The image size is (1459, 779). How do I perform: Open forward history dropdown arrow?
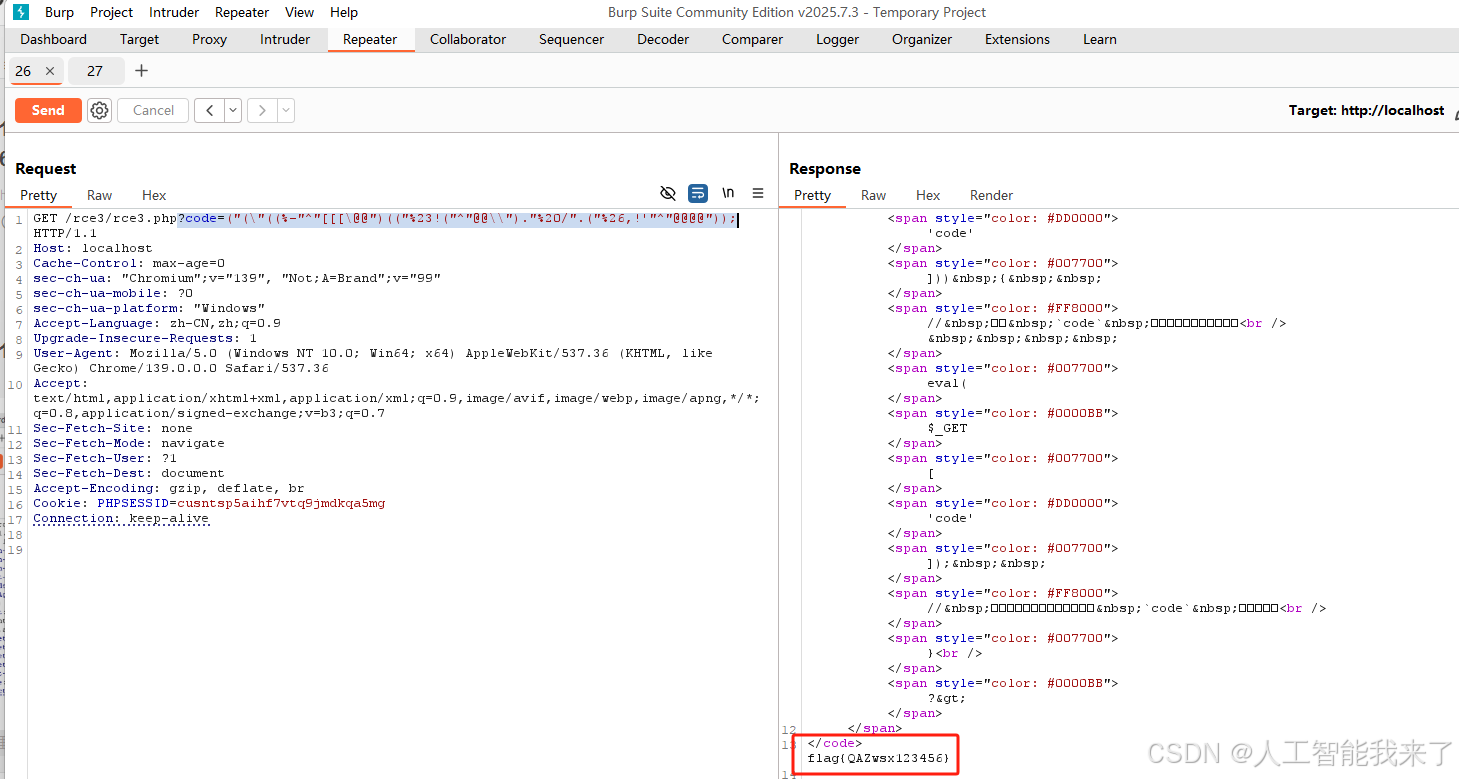[286, 111]
